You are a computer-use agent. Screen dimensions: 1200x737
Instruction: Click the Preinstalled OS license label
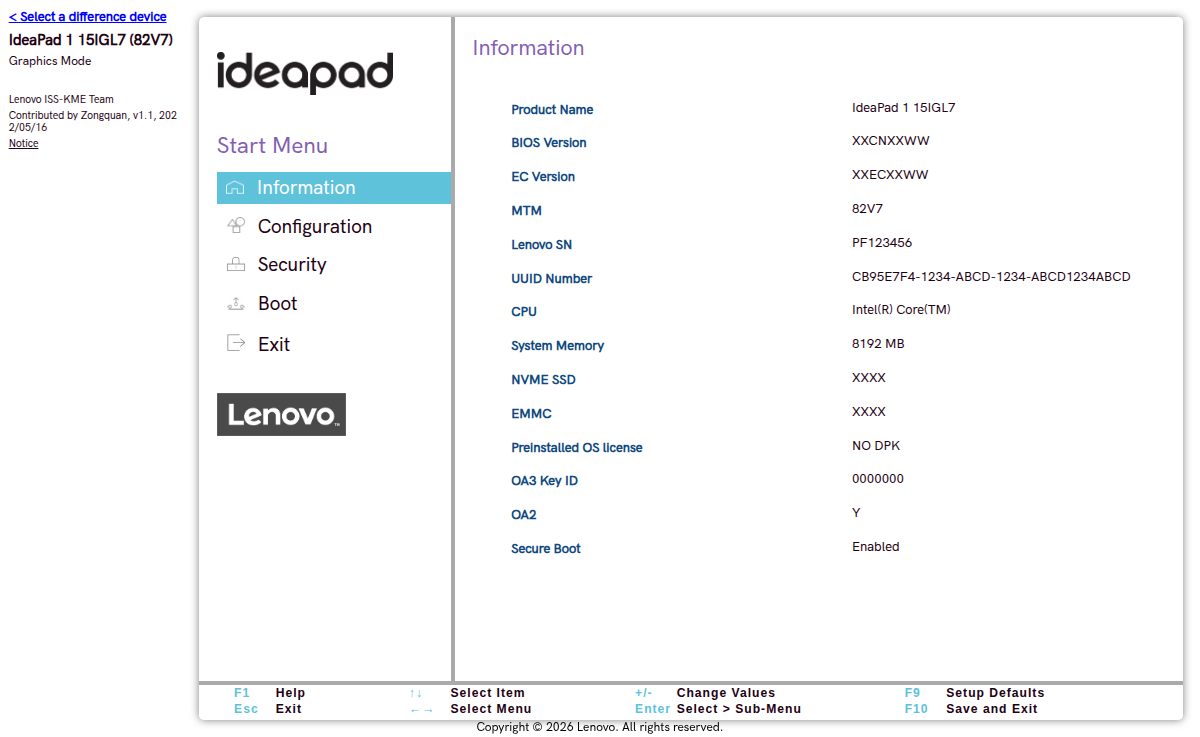click(x=577, y=448)
